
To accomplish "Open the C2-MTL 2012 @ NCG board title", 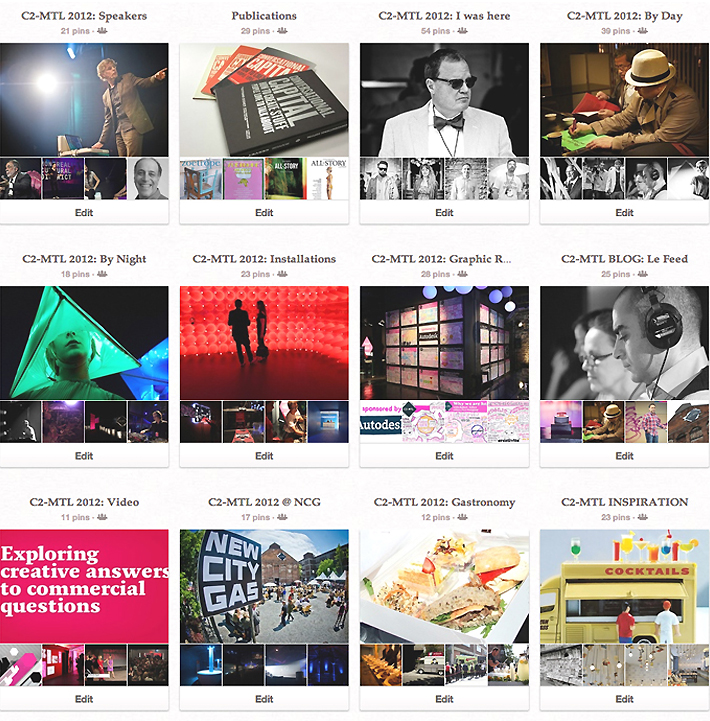I will click(x=264, y=502).
